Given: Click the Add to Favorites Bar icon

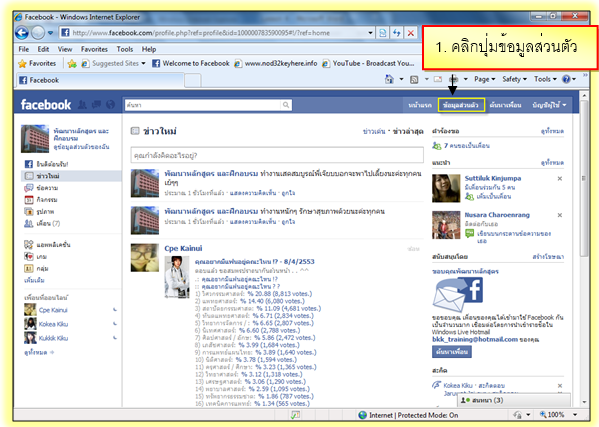Looking at the screenshot, I should pos(72,64).
